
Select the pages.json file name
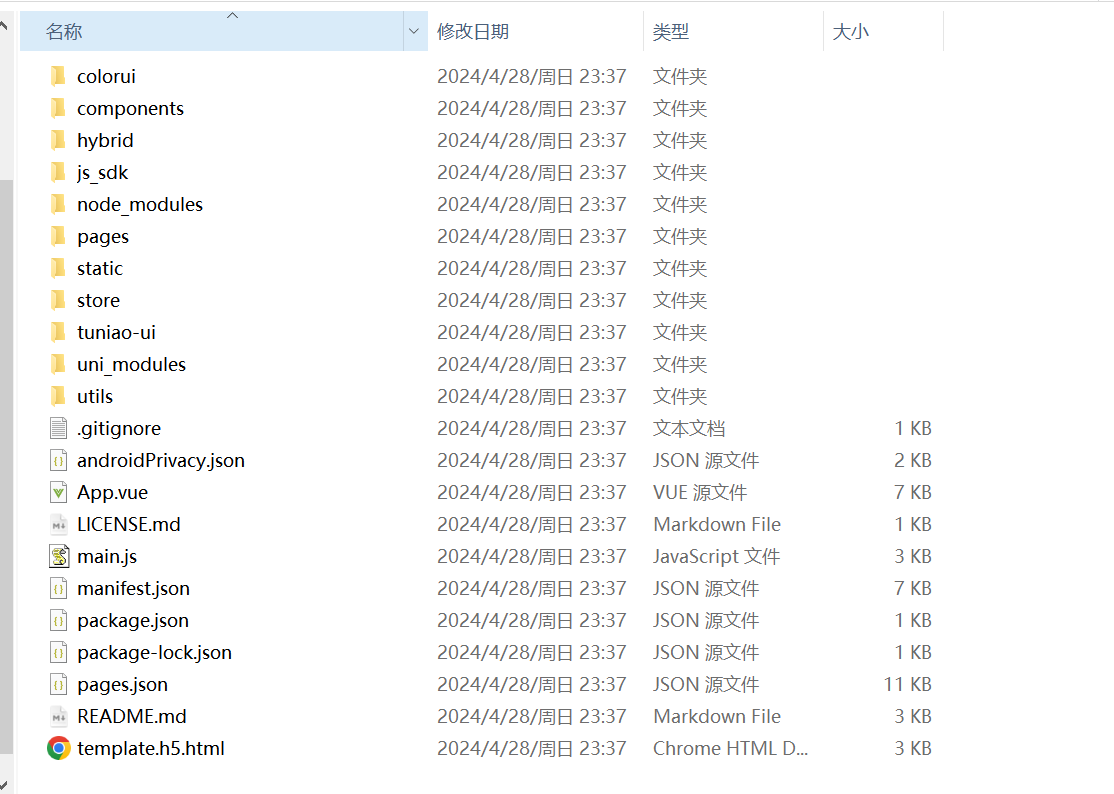click(x=122, y=684)
